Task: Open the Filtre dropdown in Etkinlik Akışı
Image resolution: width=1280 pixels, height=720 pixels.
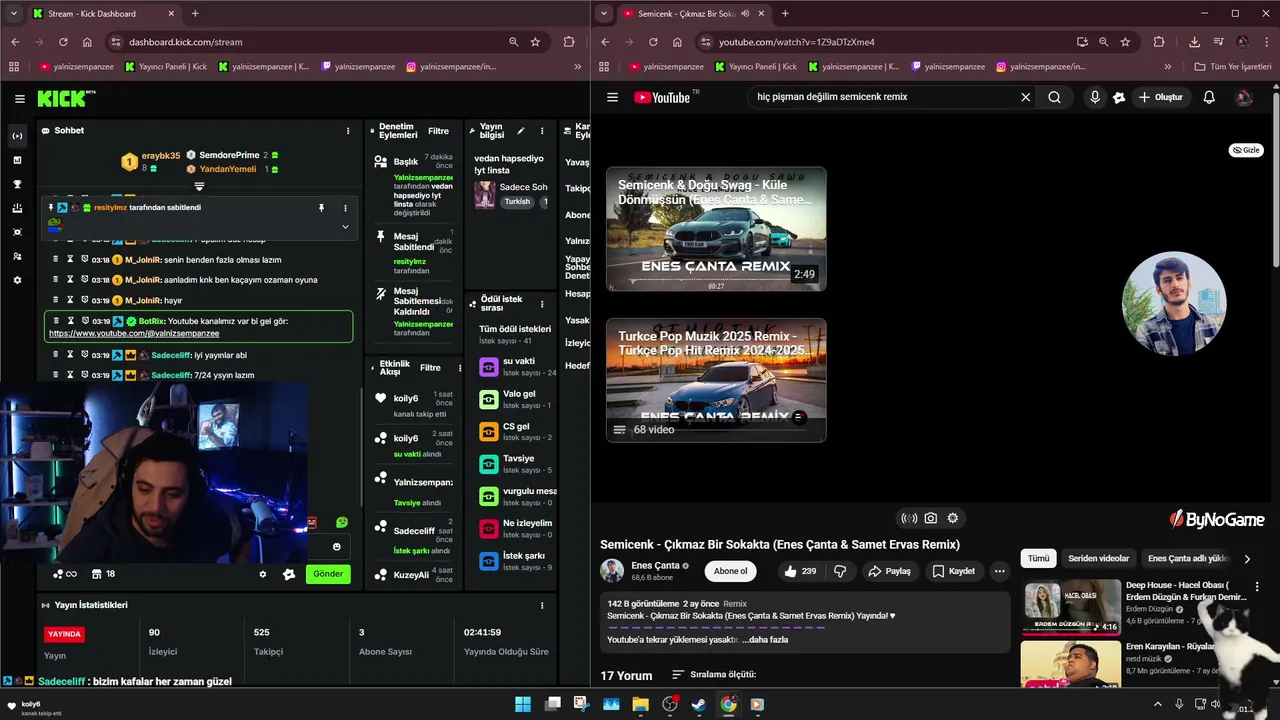Action: (430, 367)
